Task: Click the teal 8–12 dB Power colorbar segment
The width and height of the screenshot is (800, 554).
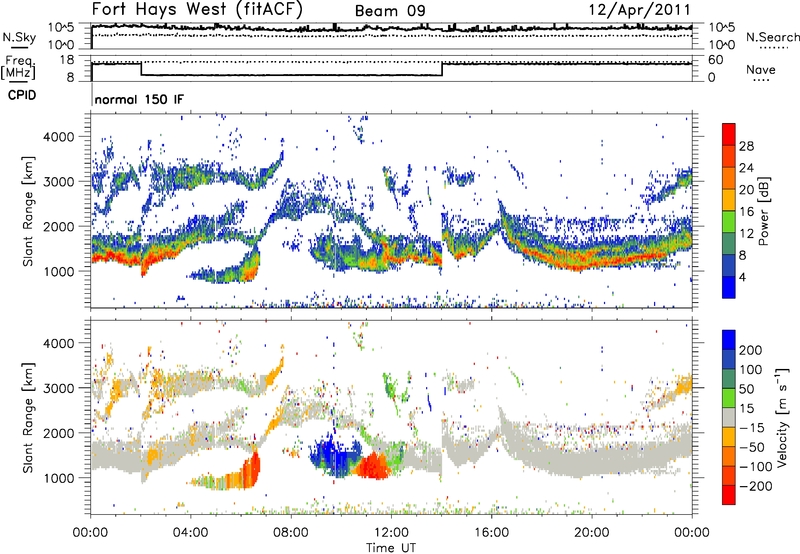Action: (729, 244)
